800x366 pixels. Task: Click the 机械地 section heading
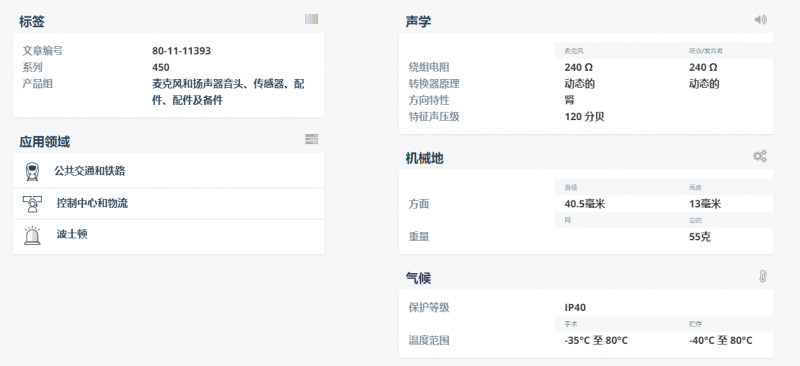click(x=424, y=158)
